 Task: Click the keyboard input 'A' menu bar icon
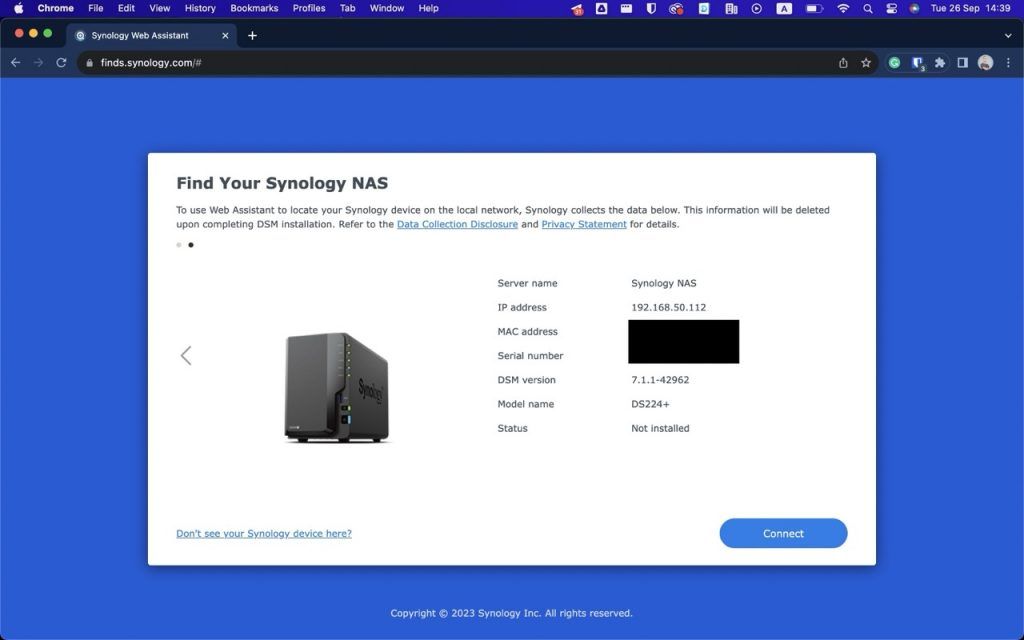784,8
